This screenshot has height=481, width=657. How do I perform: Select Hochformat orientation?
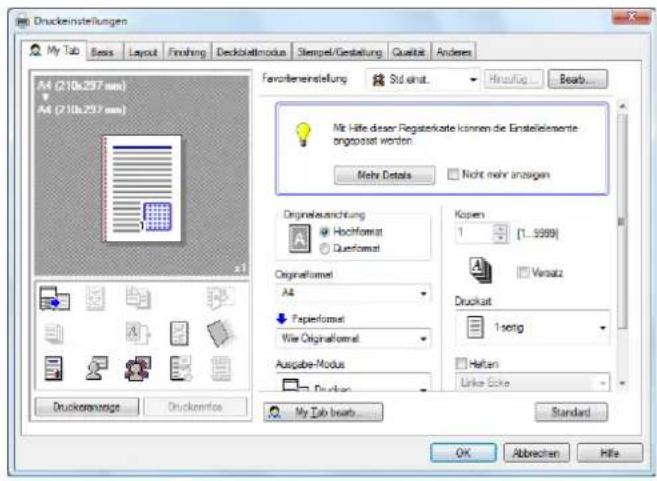[x=325, y=232]
